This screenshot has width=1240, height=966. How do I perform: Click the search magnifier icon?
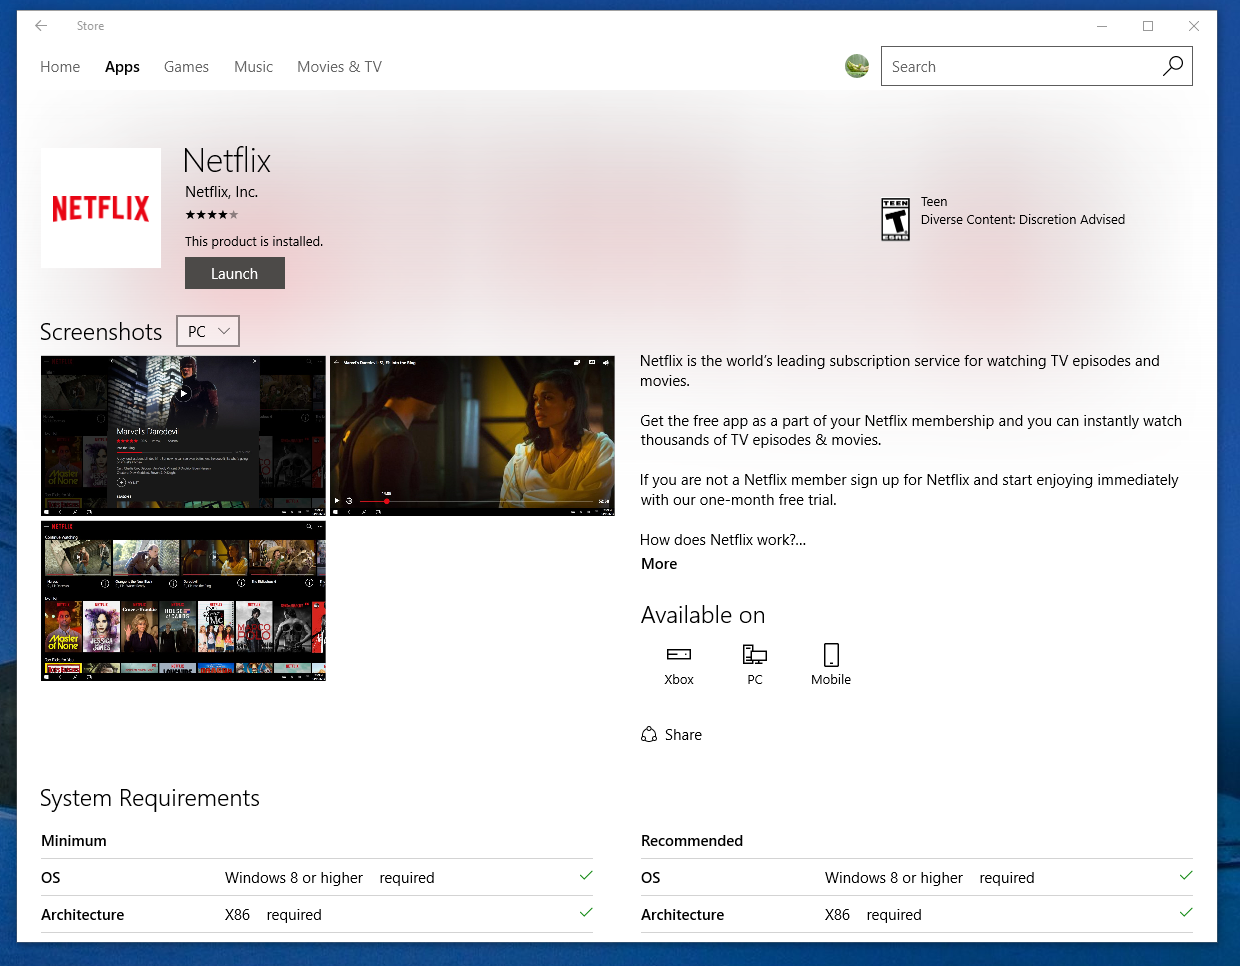click(x=1172, y=66)
